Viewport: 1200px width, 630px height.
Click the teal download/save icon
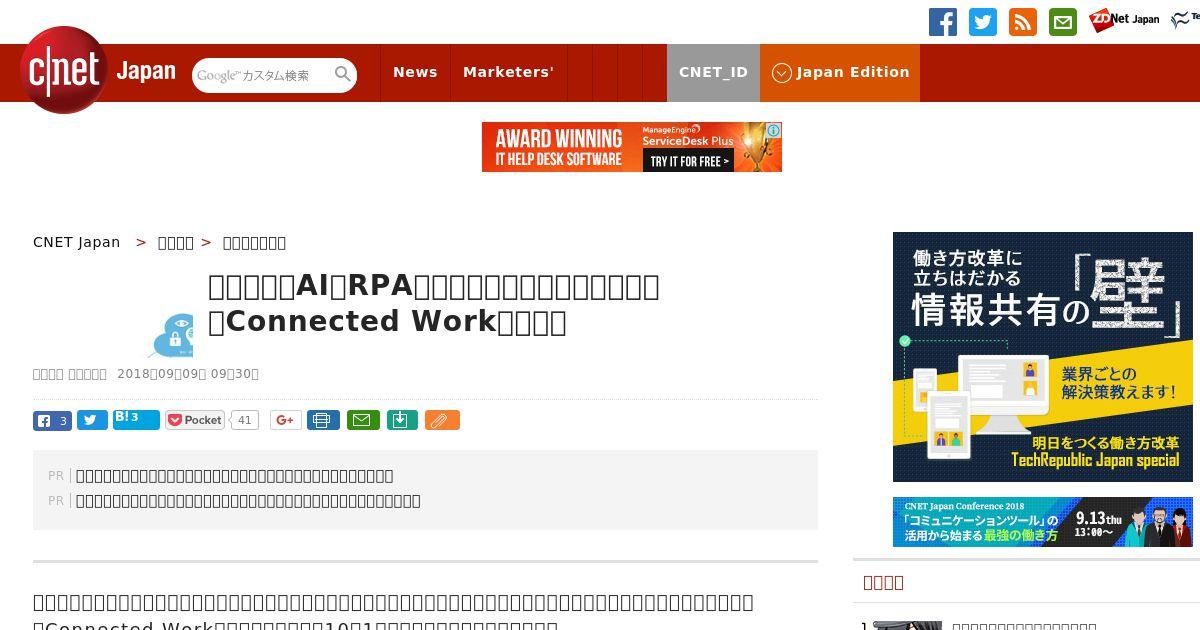click(x=401, y=420)
